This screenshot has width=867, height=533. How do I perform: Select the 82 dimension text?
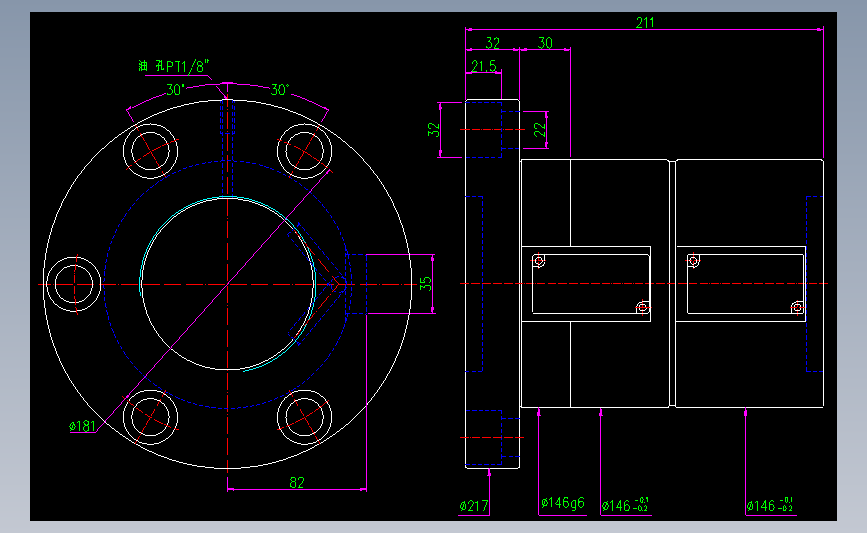(297, 483)
